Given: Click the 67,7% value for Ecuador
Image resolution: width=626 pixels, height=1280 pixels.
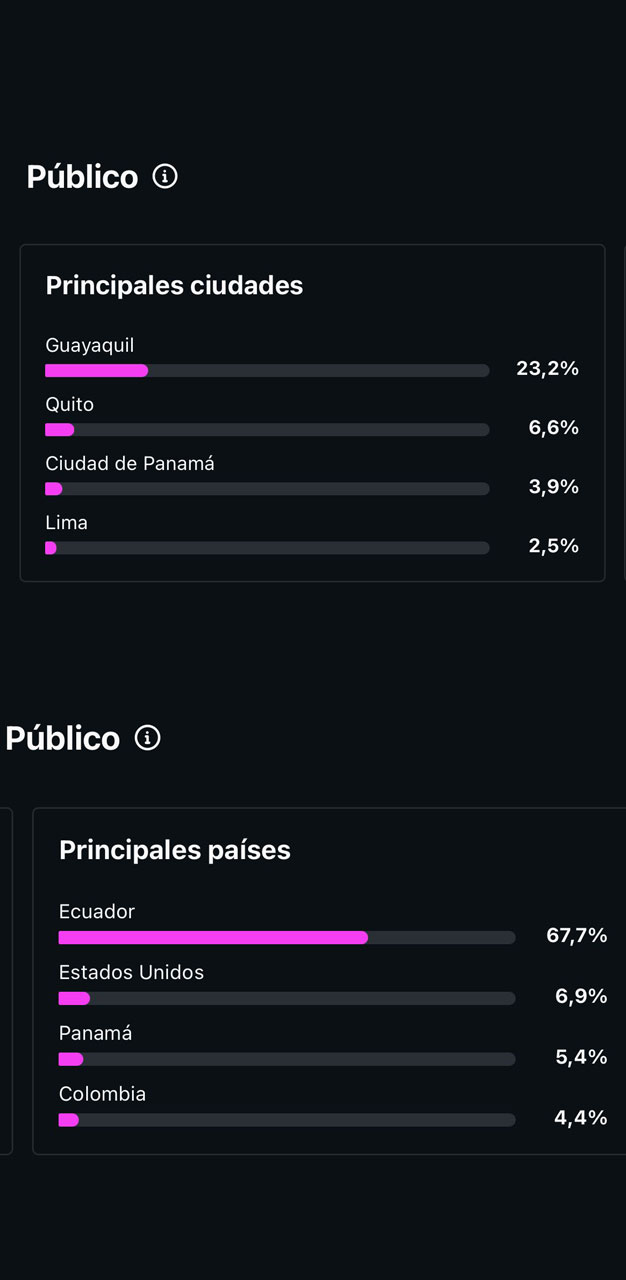Looking at the screenshot, I should (x=576, y=936).
